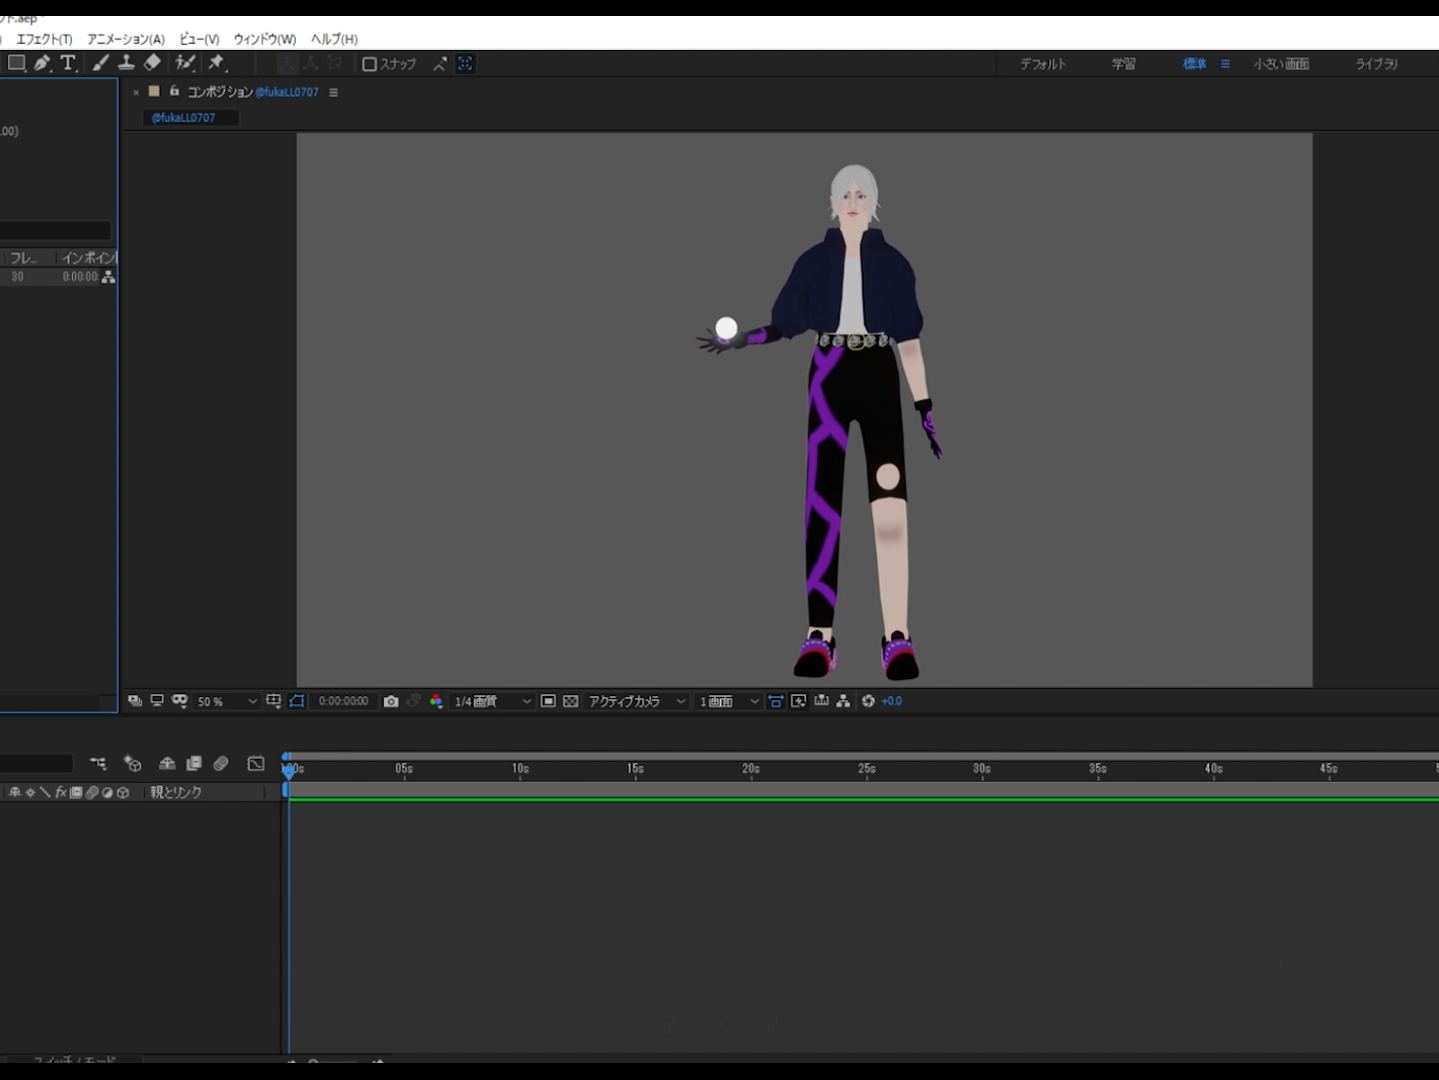Enable motion blur for layers icon
The width and height of the screenshot is (1439, 1080).
[x=221, y=763]
